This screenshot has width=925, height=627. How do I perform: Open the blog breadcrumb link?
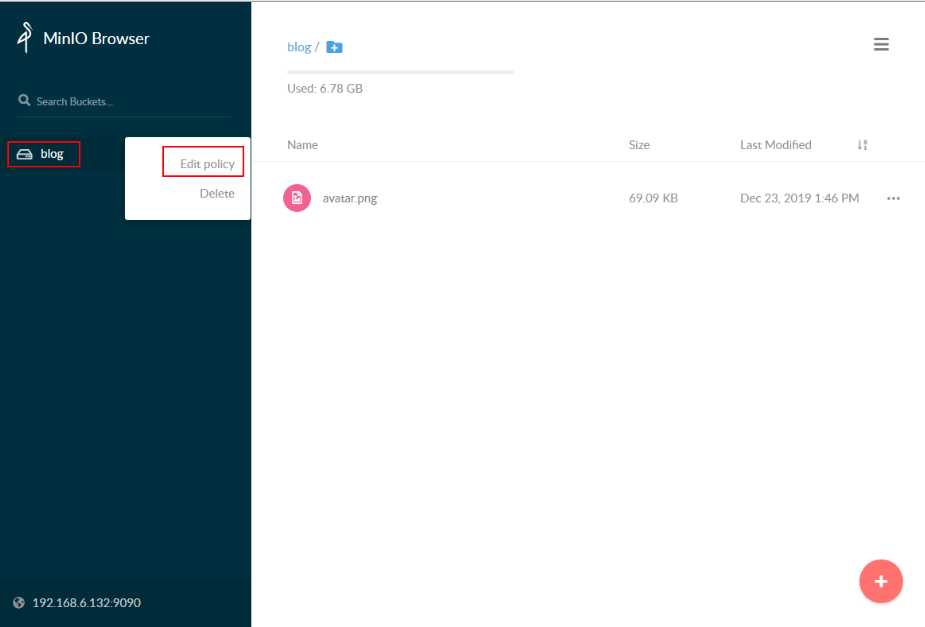click(x=299, y=47)
